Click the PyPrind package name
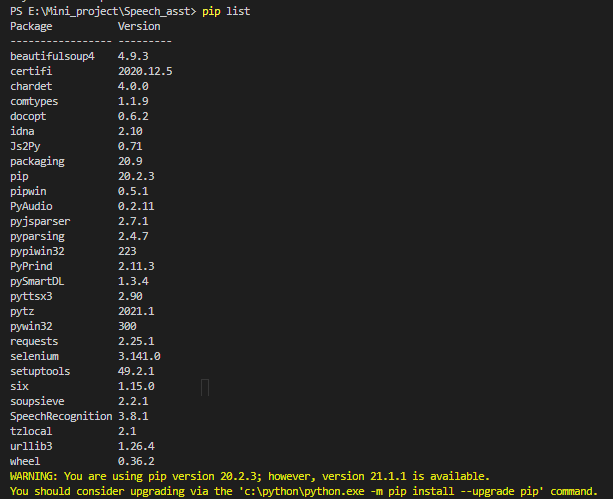Screen dimensions: 613x499 (x=31, y=266)
